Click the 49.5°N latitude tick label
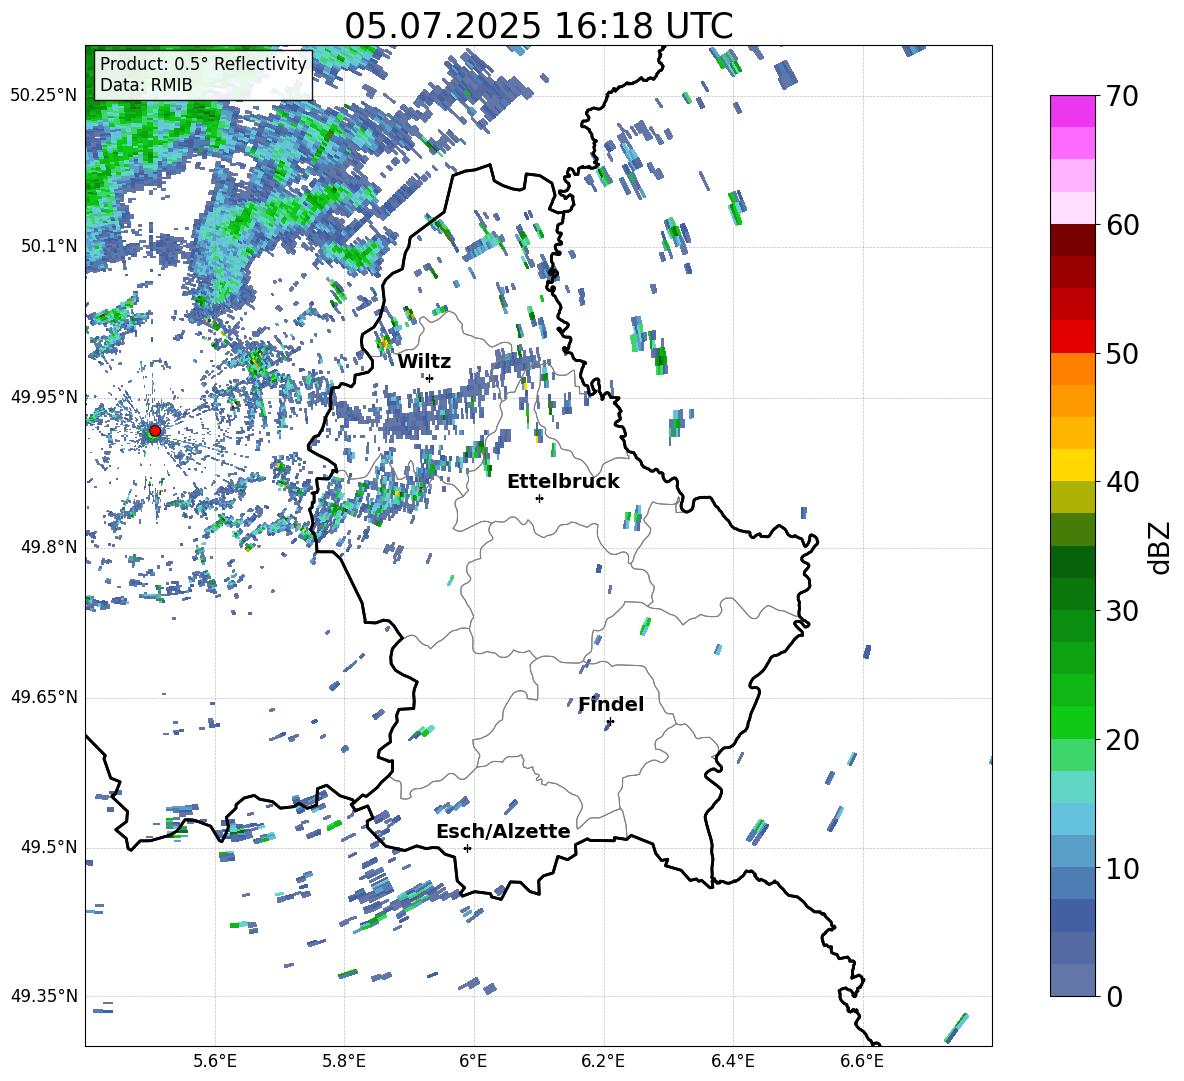Viewport: 1184px width, 1081px height. [49, 847]
